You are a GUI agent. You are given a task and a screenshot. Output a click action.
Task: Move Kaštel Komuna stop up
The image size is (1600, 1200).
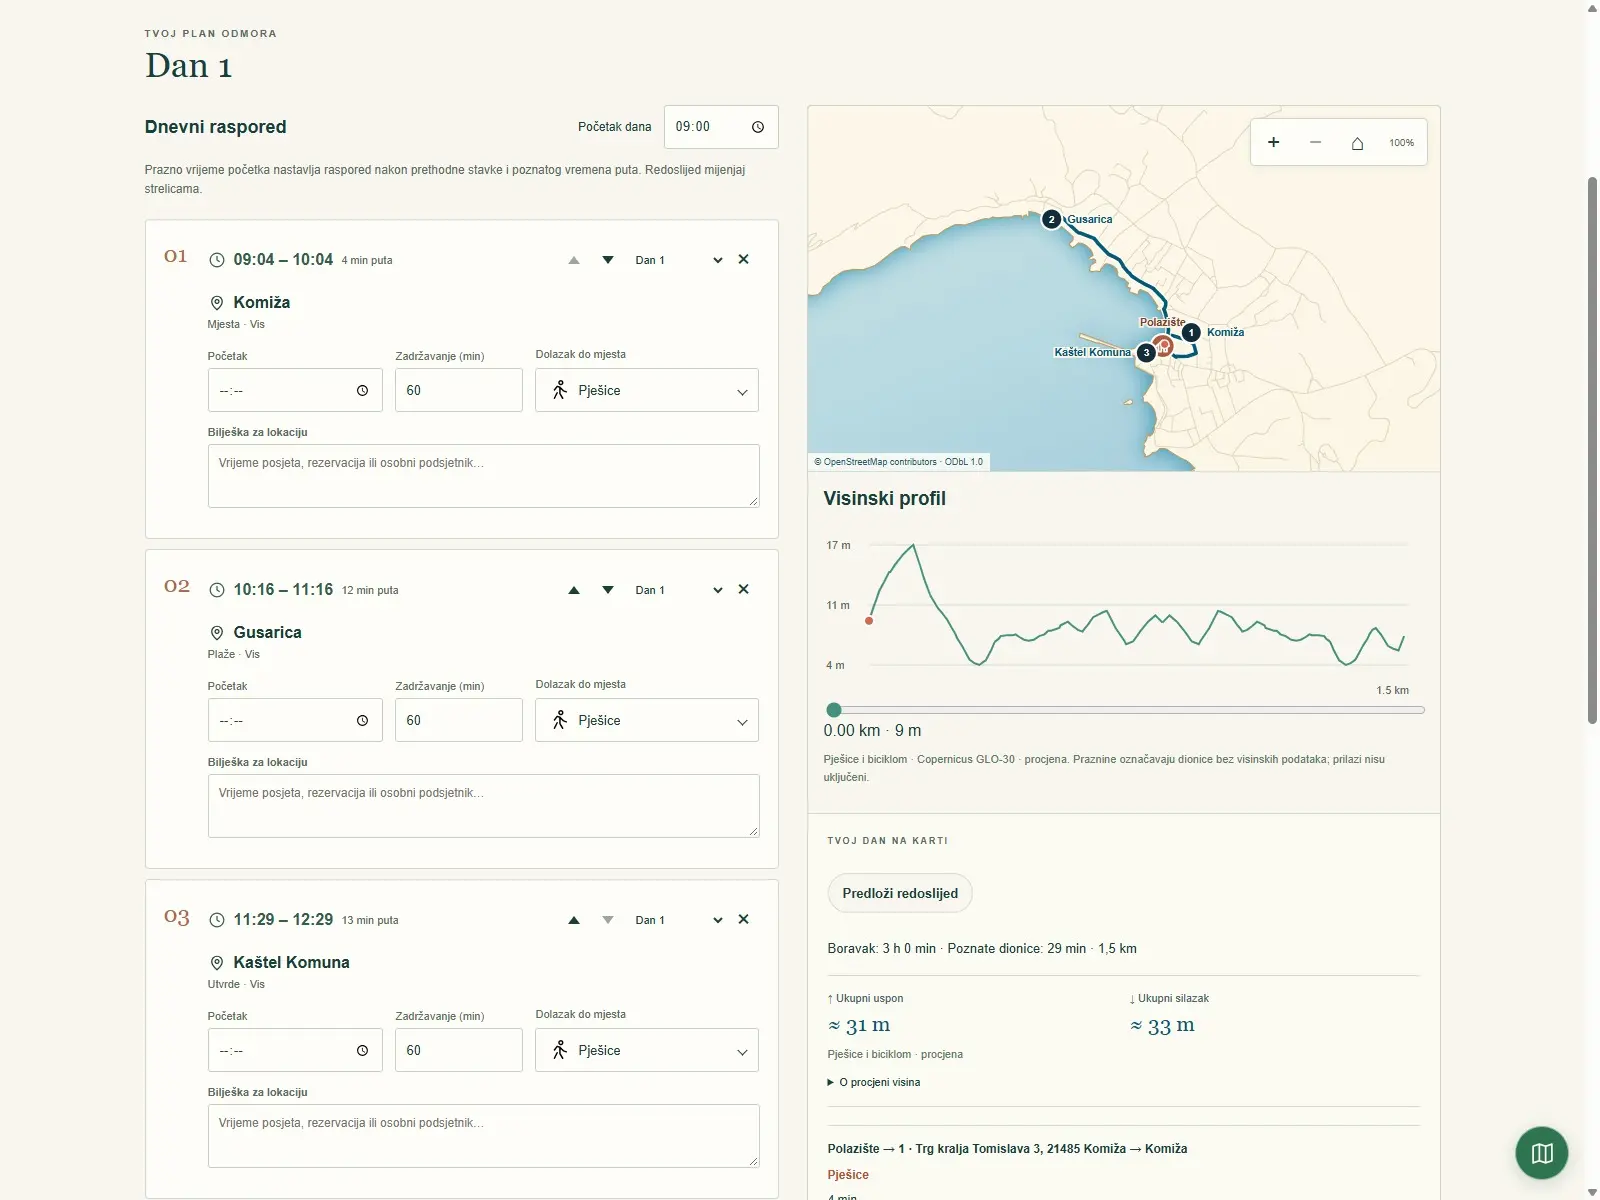[x=574, y=920]
